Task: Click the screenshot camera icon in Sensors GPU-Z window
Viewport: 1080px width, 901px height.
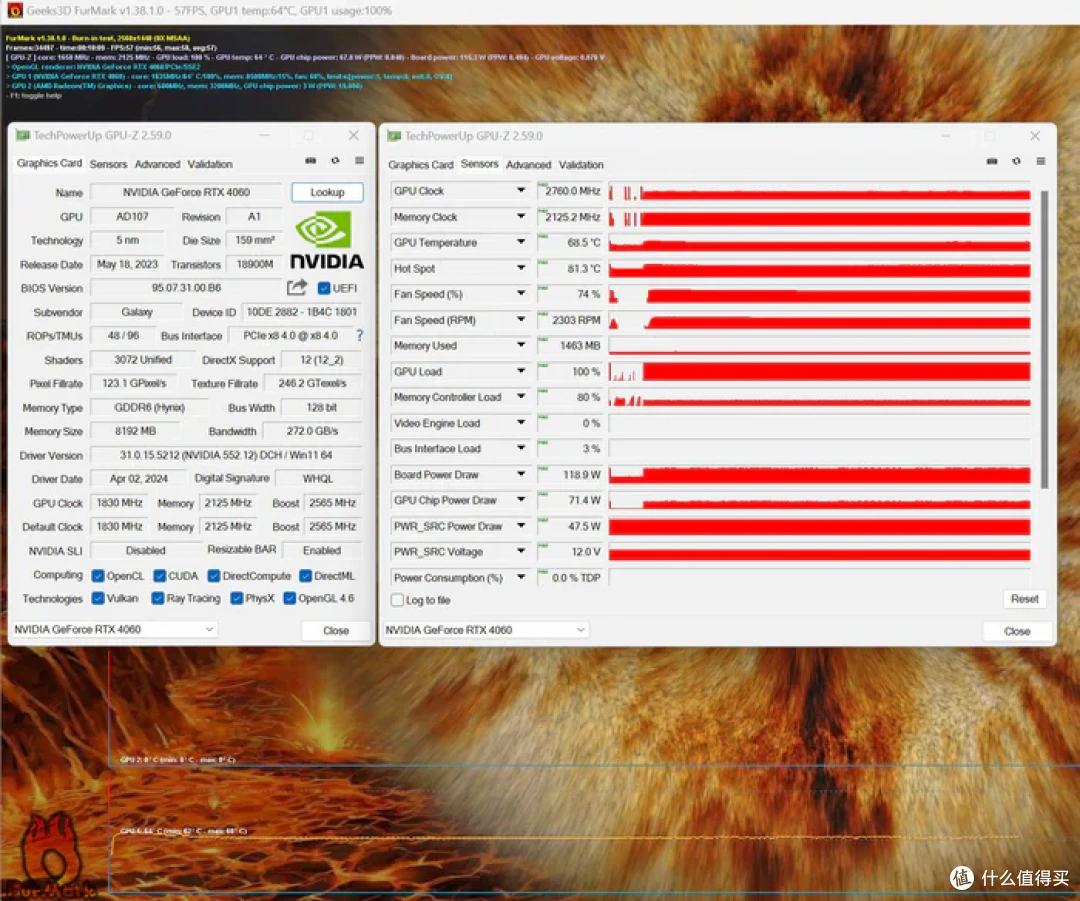Action: tap(992, 161)
